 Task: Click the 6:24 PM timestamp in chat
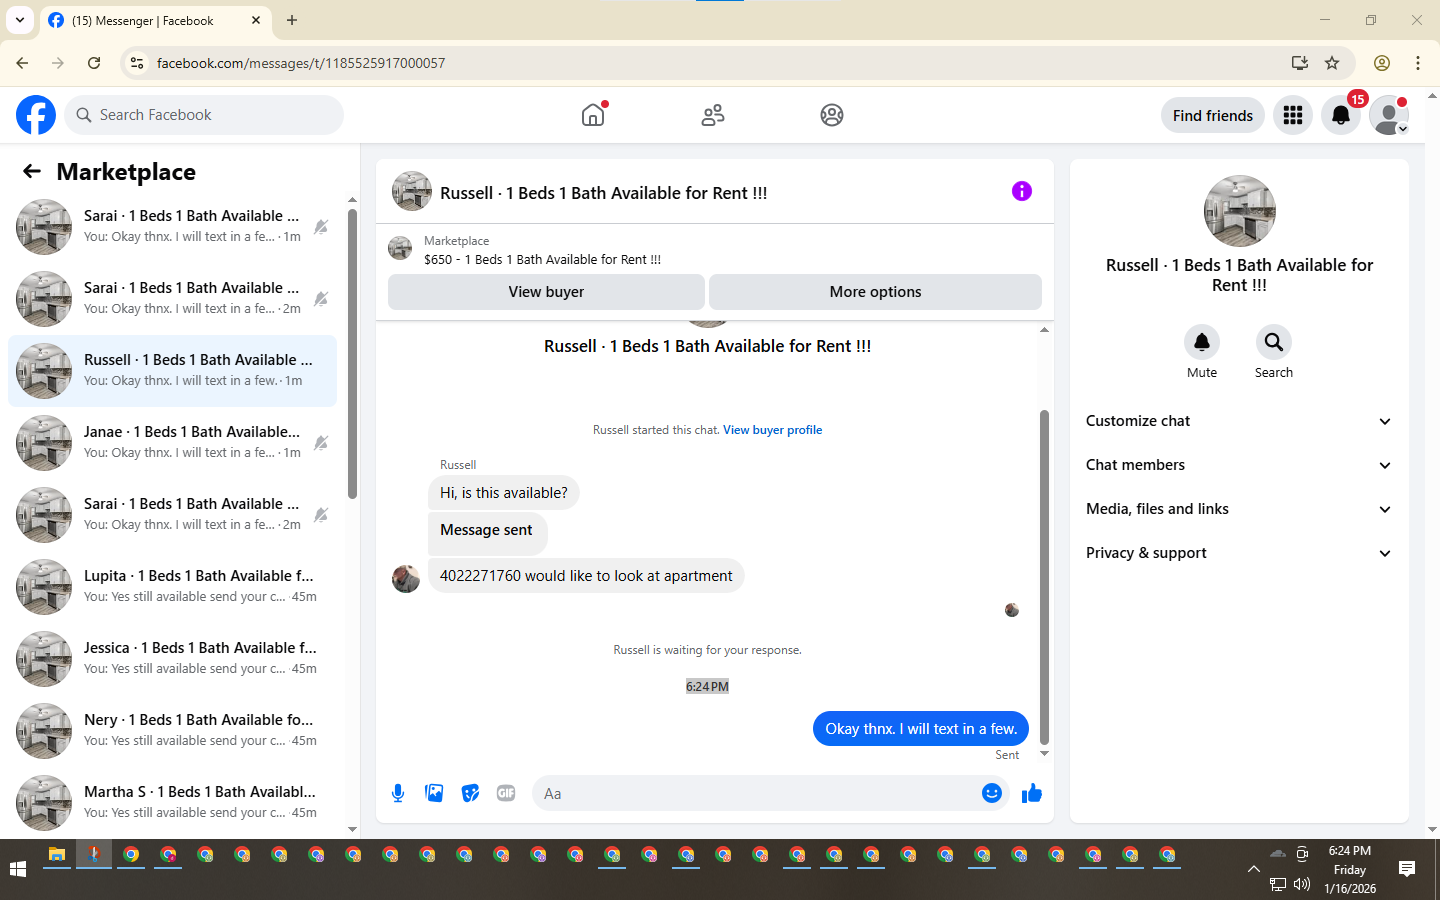click(x=707, y=687)
